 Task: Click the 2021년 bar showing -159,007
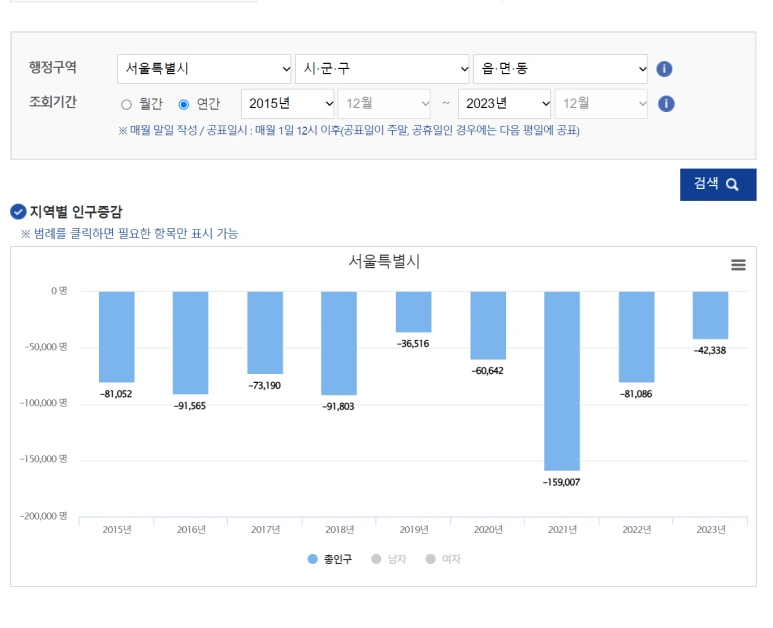point(562,381)
